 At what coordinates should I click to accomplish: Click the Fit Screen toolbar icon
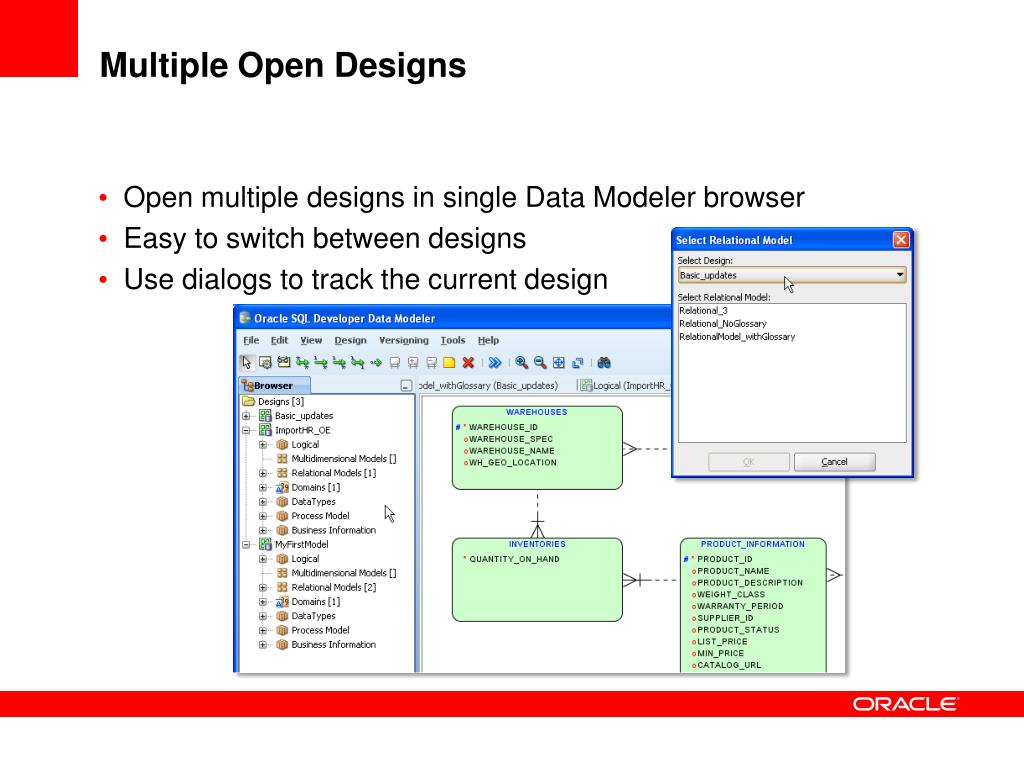tap(559, 362)
